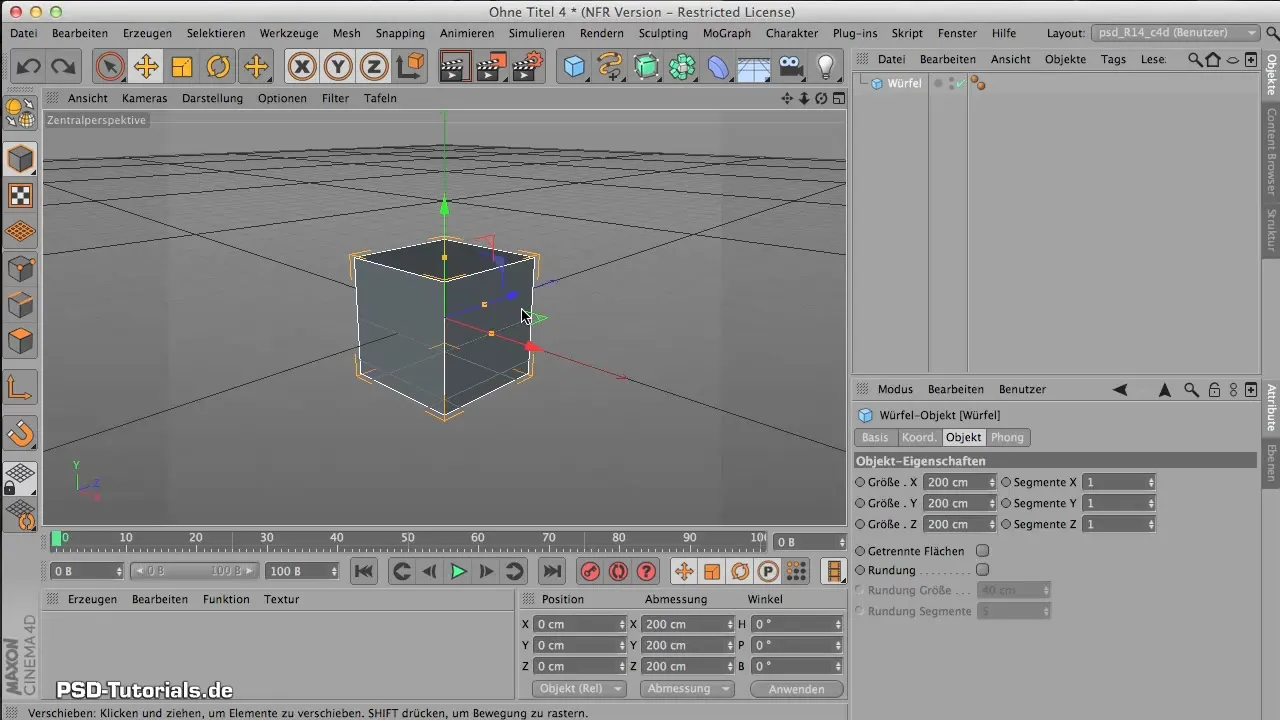Screen dimensions: 1280x720
Task: Open the spline tools icon
Action: (610, 67)
